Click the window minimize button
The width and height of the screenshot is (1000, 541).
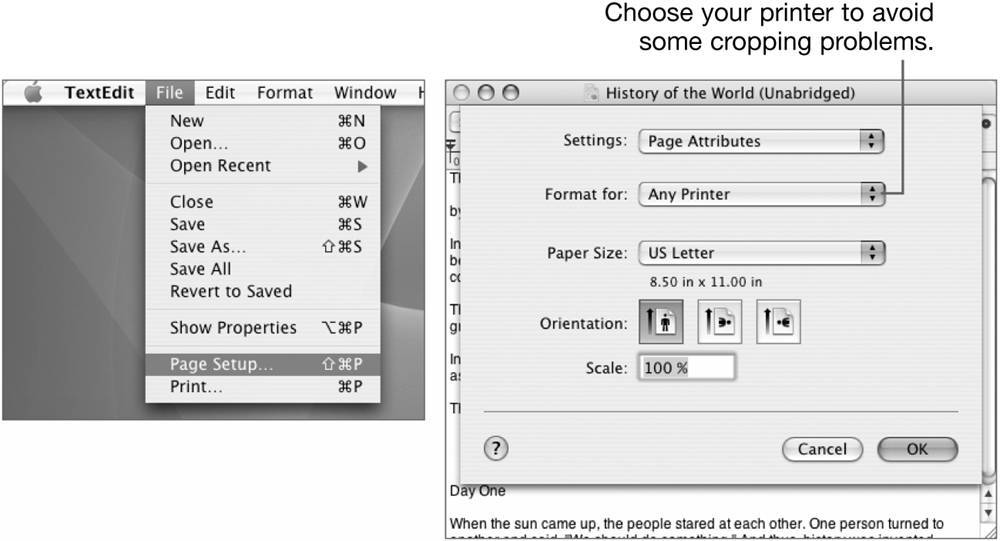tap(486, 93)
